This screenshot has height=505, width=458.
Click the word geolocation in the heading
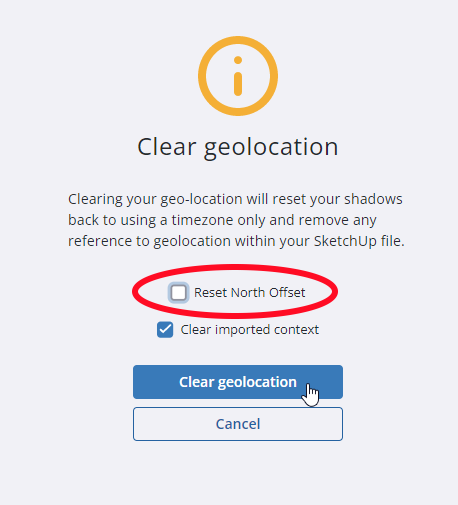271,148
